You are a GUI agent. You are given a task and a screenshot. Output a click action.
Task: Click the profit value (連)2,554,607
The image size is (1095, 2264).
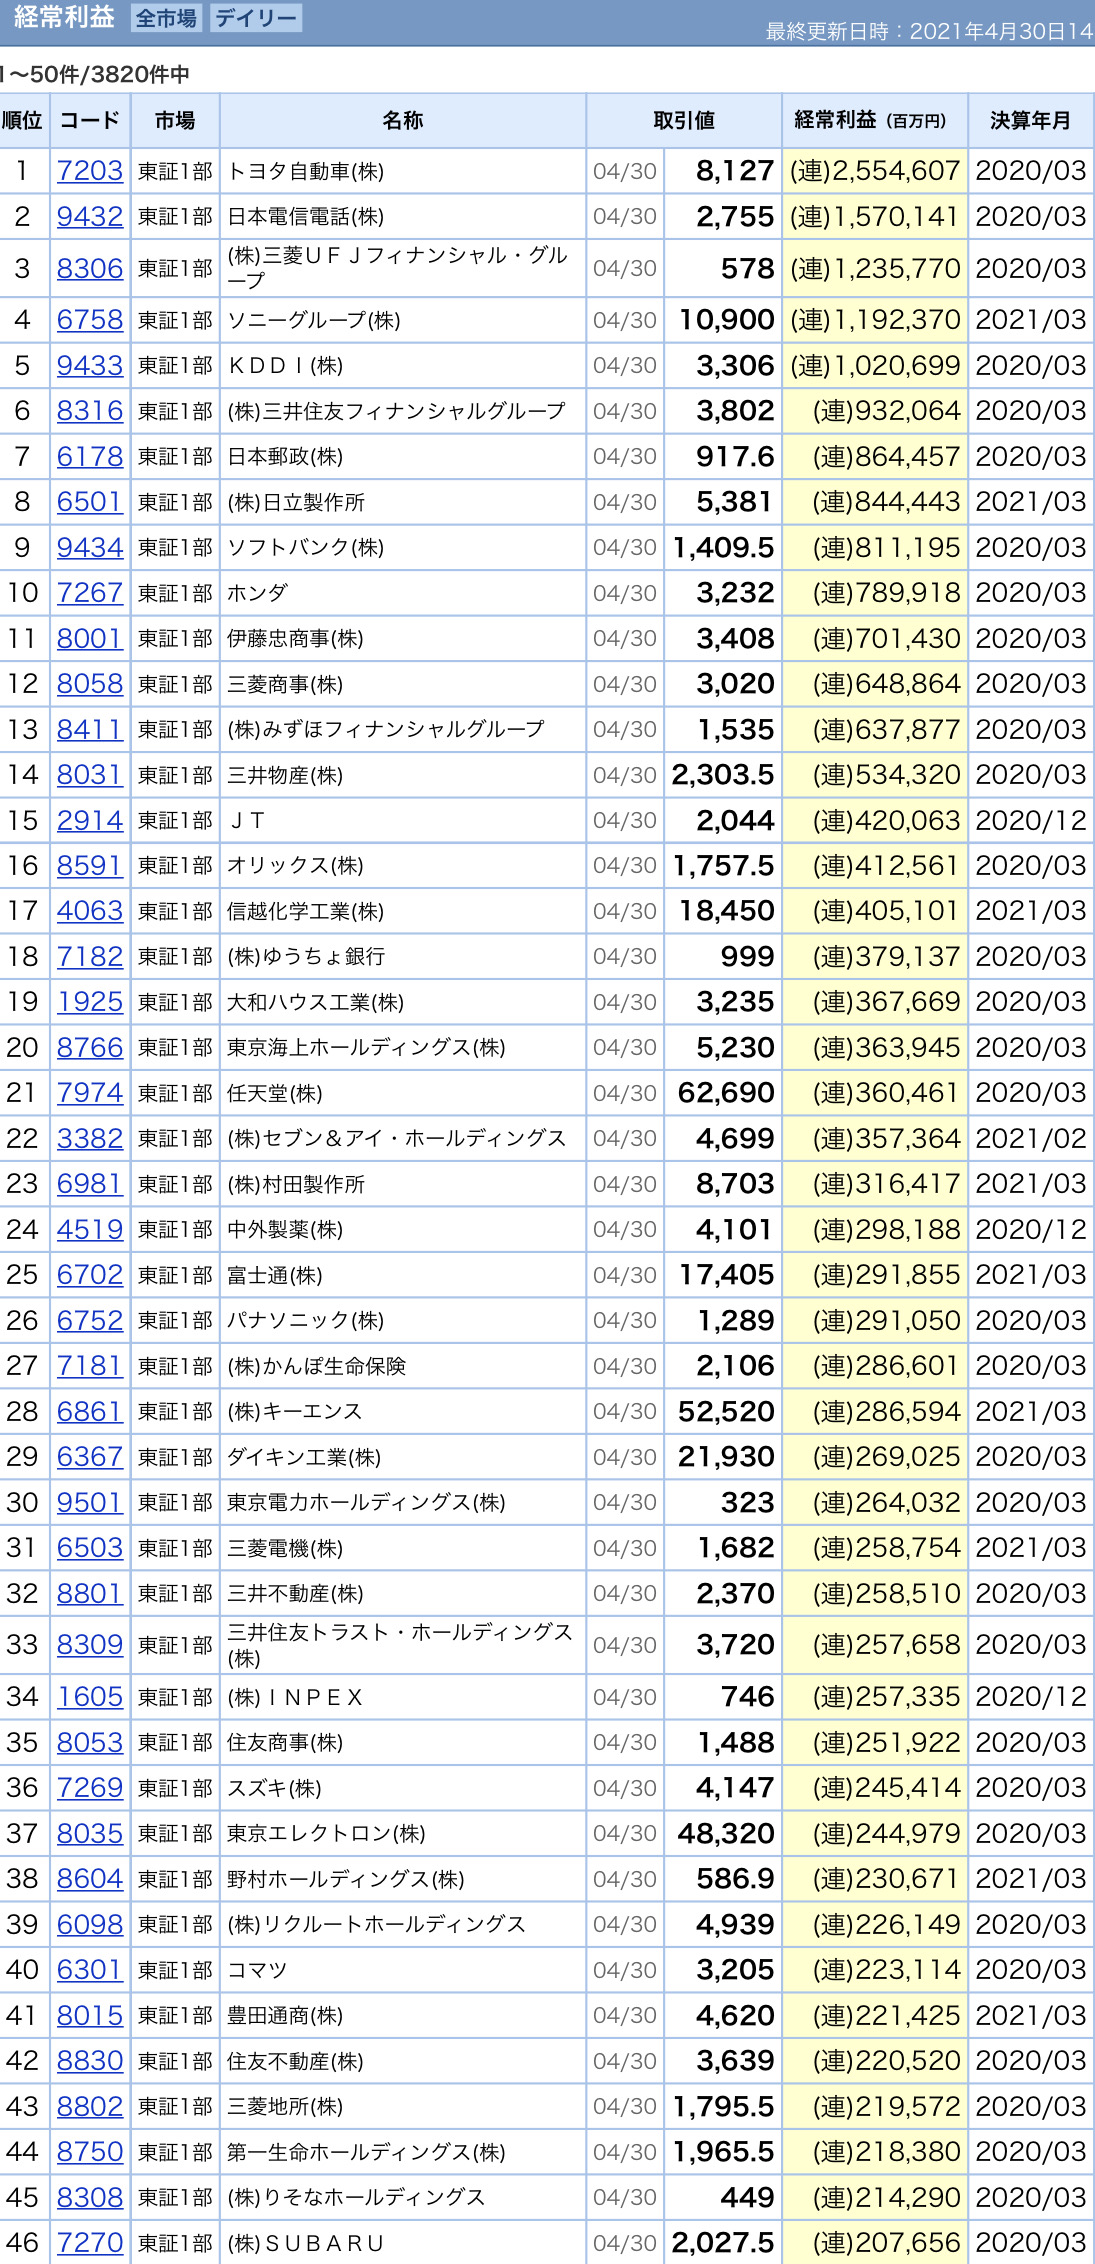tap(875, 171)
